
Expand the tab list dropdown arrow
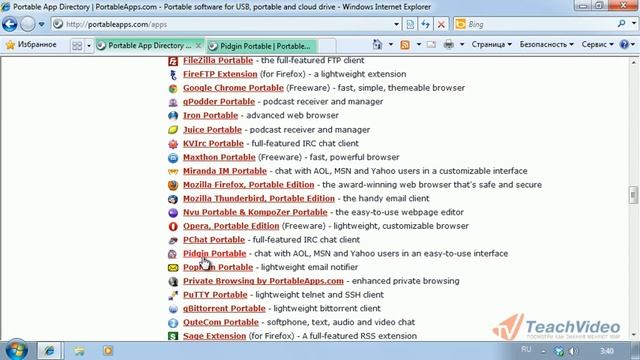point(89,46)
